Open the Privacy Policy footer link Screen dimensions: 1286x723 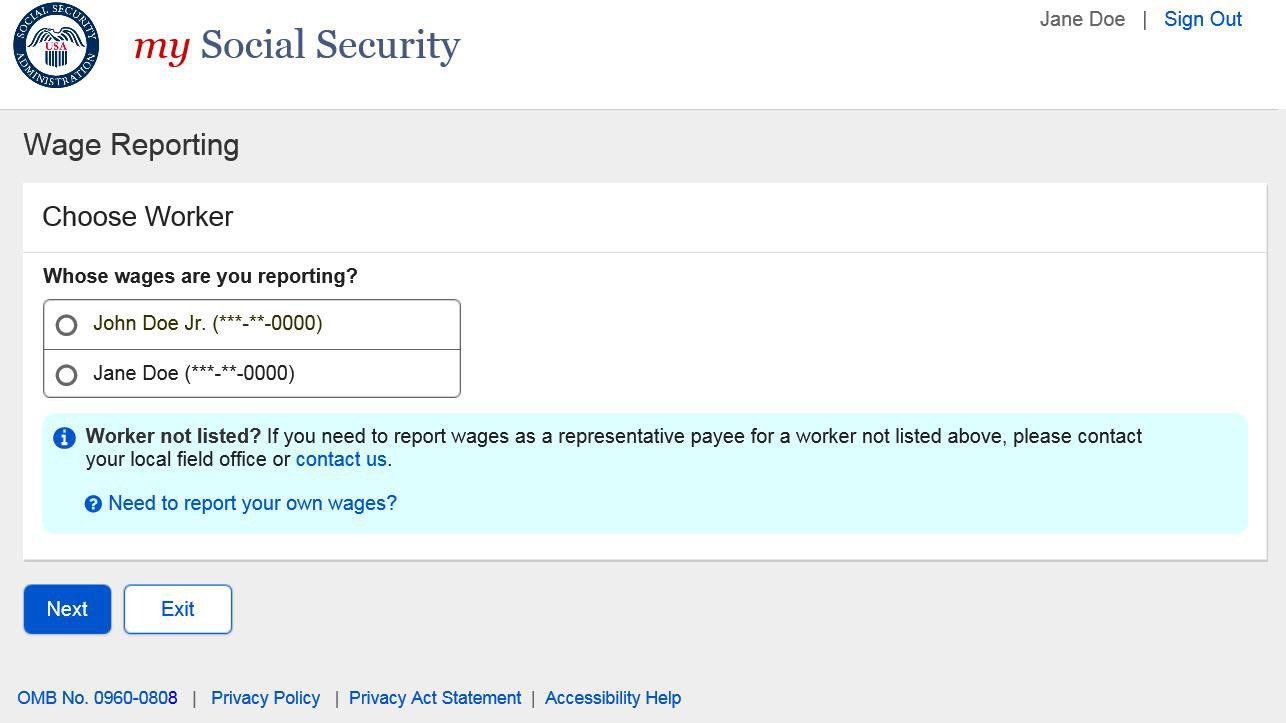(265, 698)
